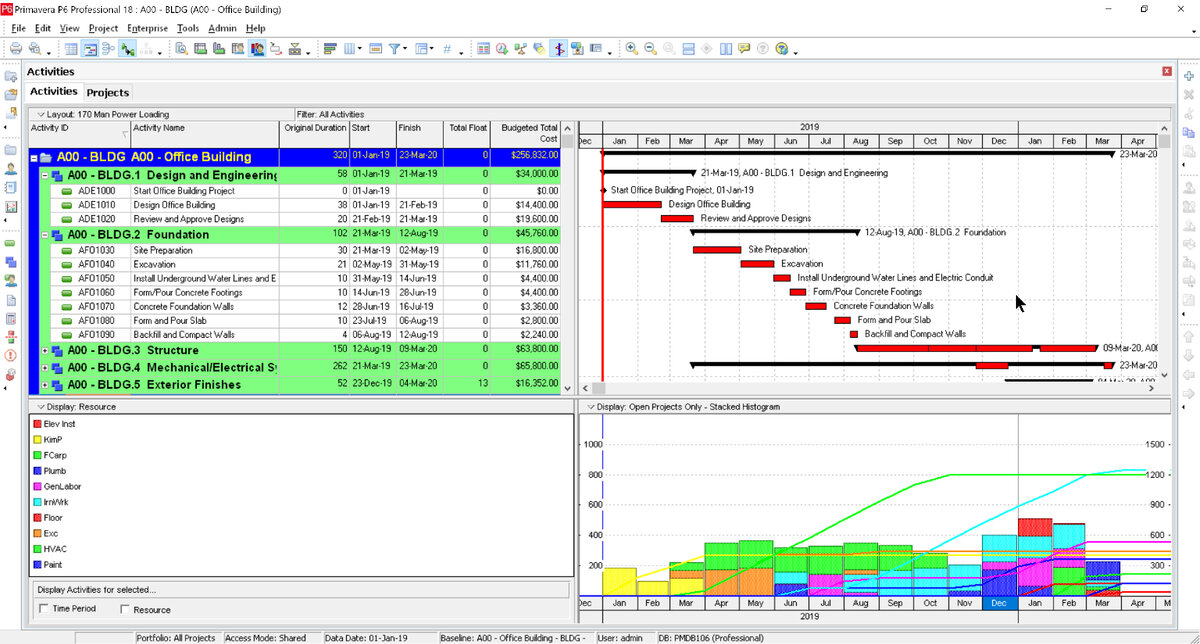This screenshot has height=644, width=1200.
Task: Click the Zoom In magnifier icon
Action: (631, 48)
